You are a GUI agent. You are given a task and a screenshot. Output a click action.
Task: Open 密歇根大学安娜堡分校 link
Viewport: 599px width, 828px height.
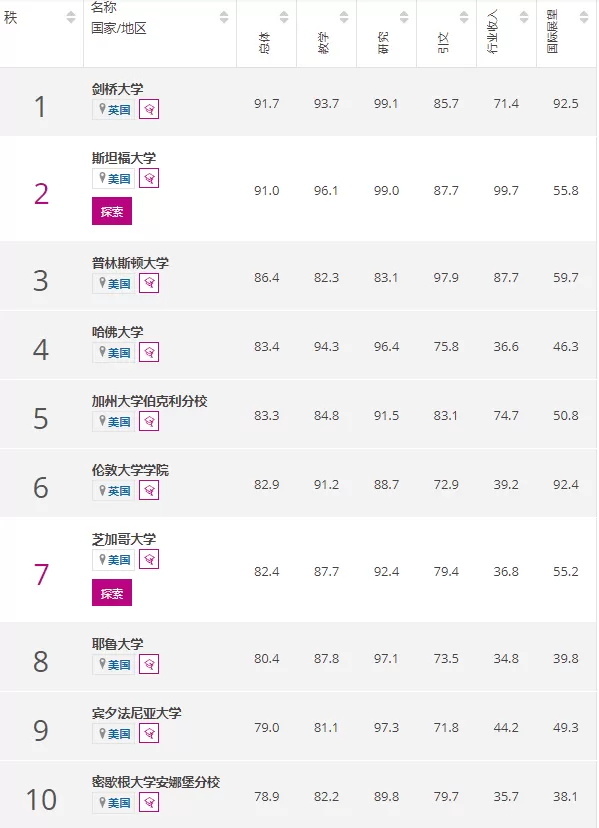[156, 782]
